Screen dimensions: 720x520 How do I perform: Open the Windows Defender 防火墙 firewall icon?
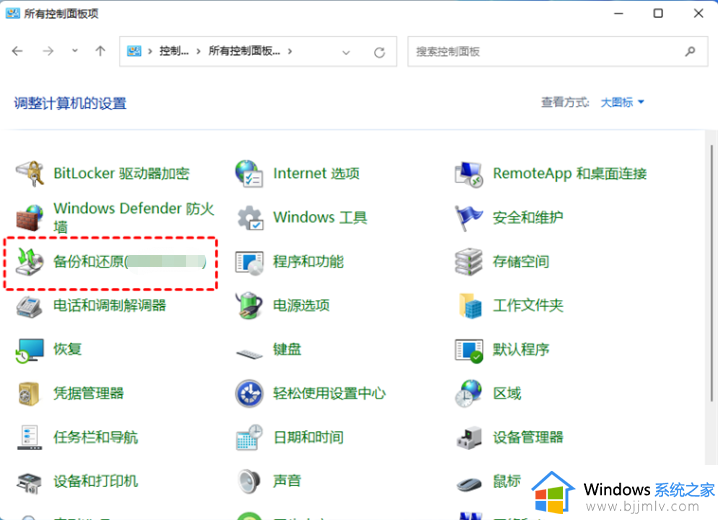point(30,217)
